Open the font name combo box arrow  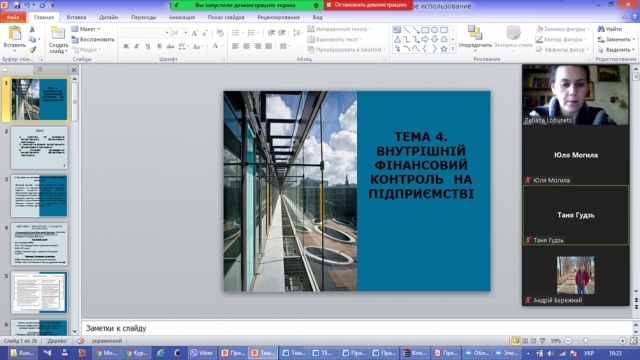167,33
